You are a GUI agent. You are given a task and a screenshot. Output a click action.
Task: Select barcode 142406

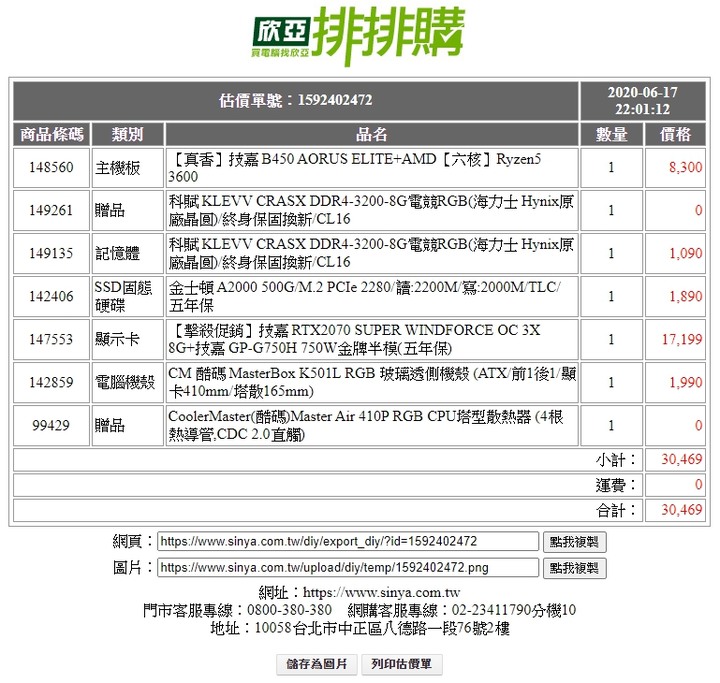pos(51,297)
